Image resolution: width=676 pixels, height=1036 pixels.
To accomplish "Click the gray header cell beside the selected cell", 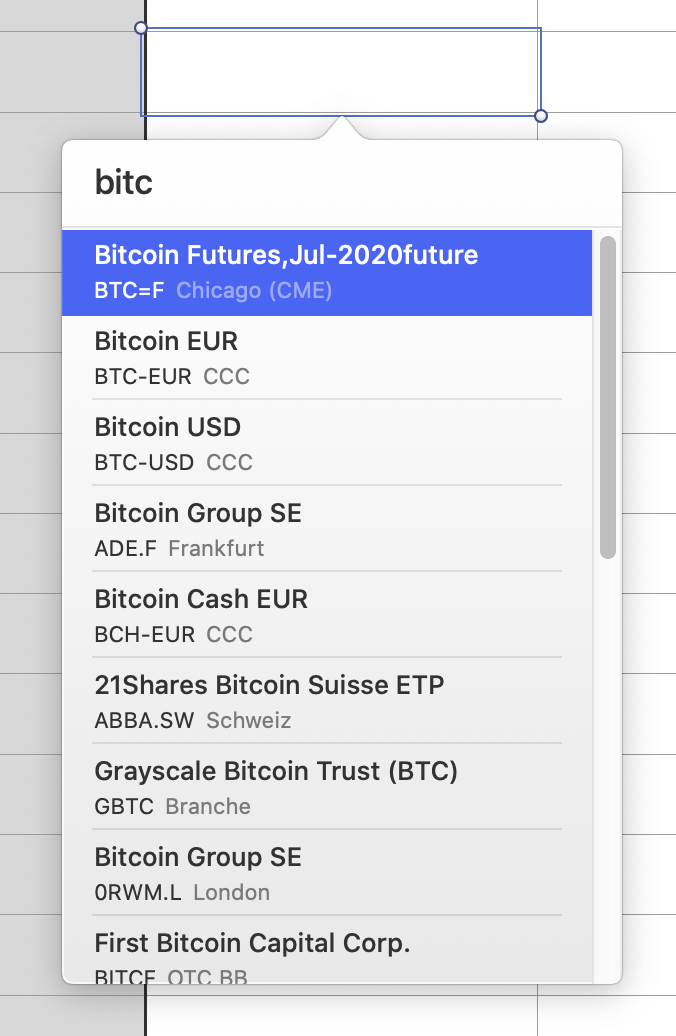I will click(70, 72).
